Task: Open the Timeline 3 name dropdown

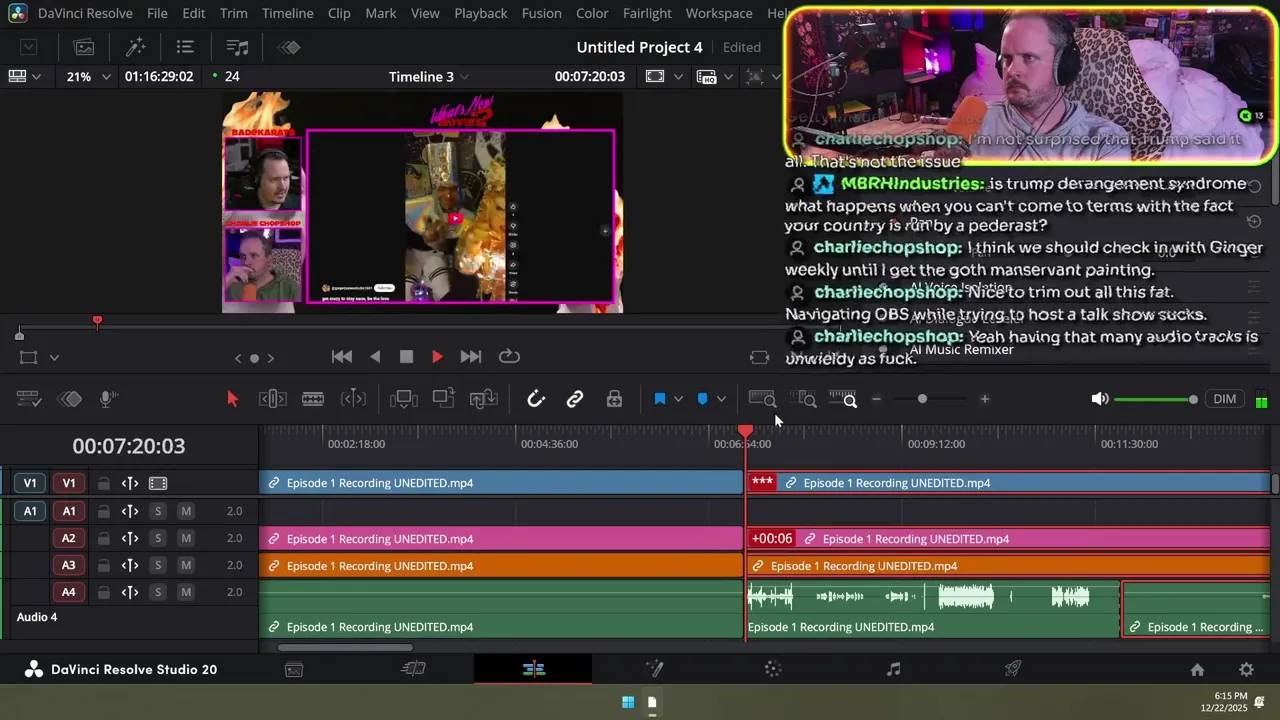Action: point(429,76)
